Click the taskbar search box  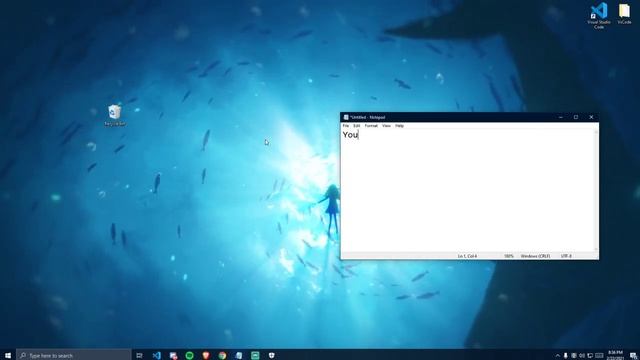74,356
